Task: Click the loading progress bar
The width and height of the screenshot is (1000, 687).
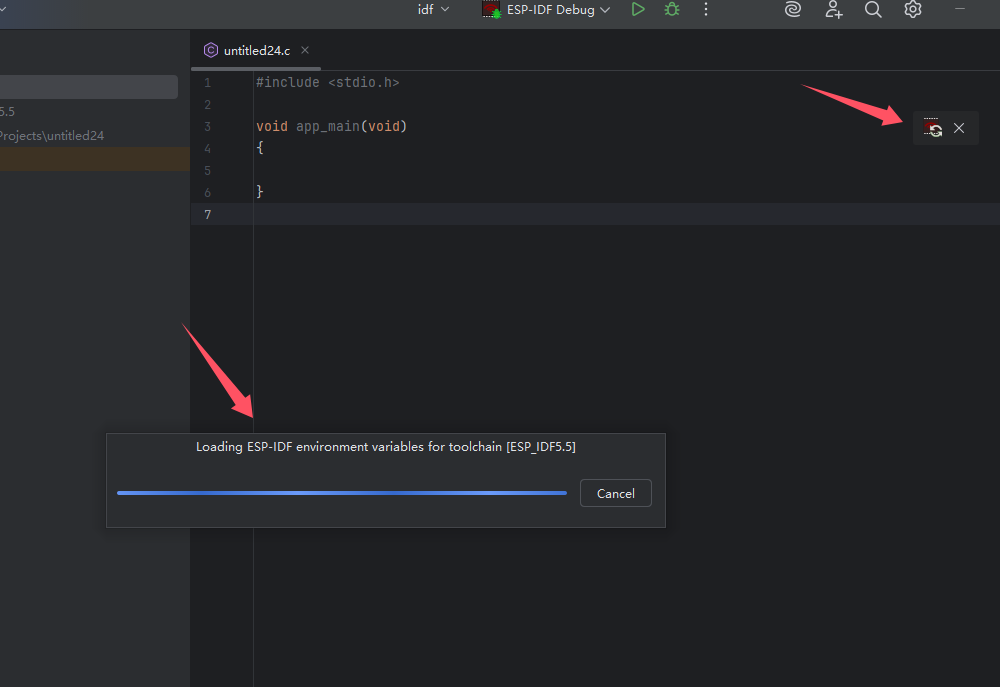Action: point(341,493)
